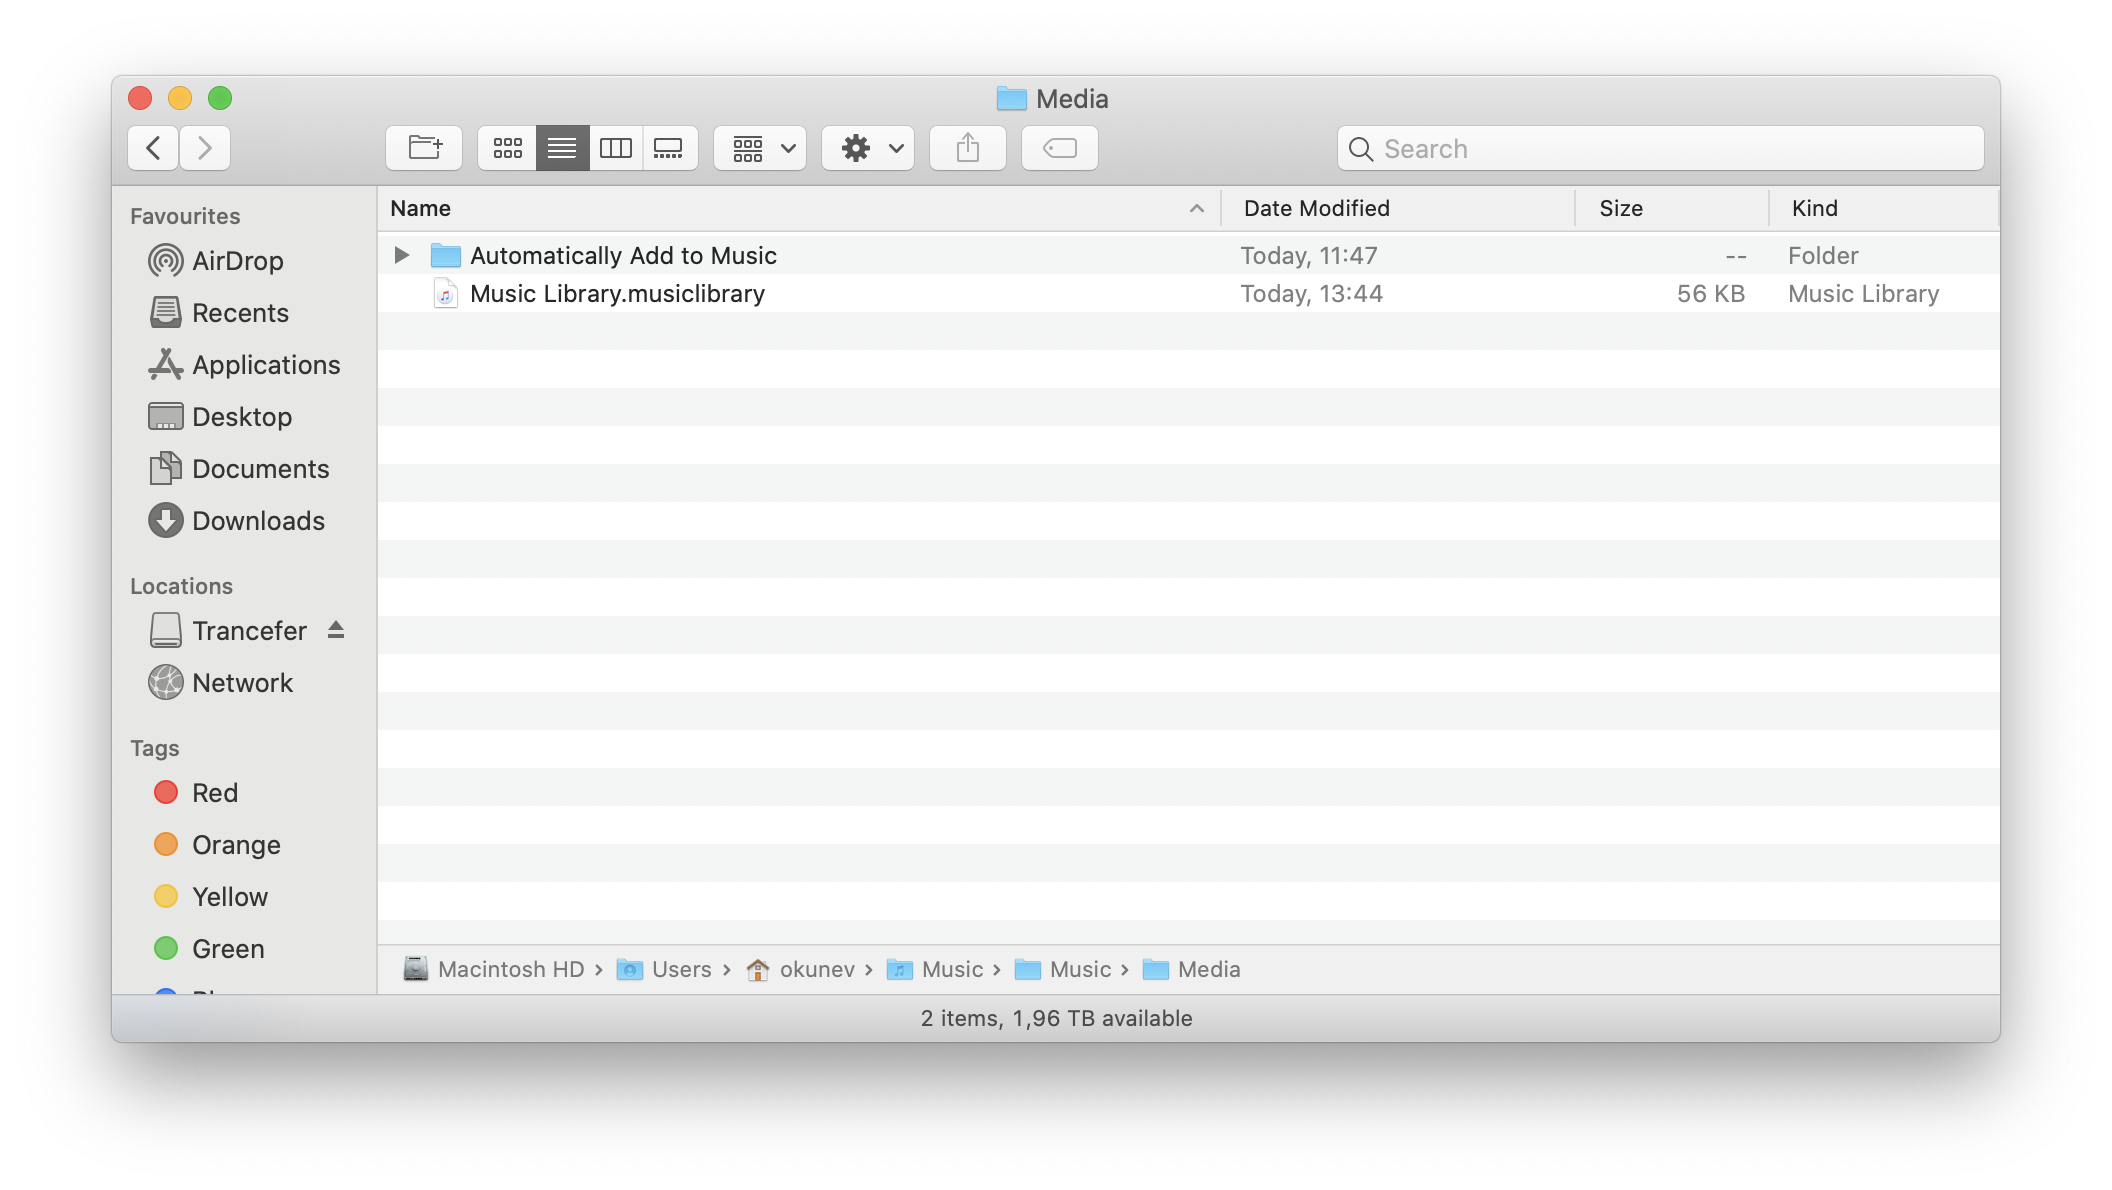Open the Action gear dropdown menu
The image size is (2112, 1190).
pyautogui.click(x=868, y=148)
